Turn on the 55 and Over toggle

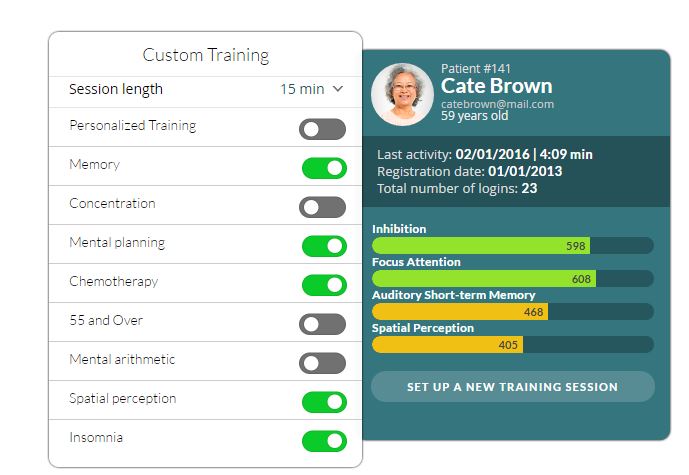tap(322, 324)
